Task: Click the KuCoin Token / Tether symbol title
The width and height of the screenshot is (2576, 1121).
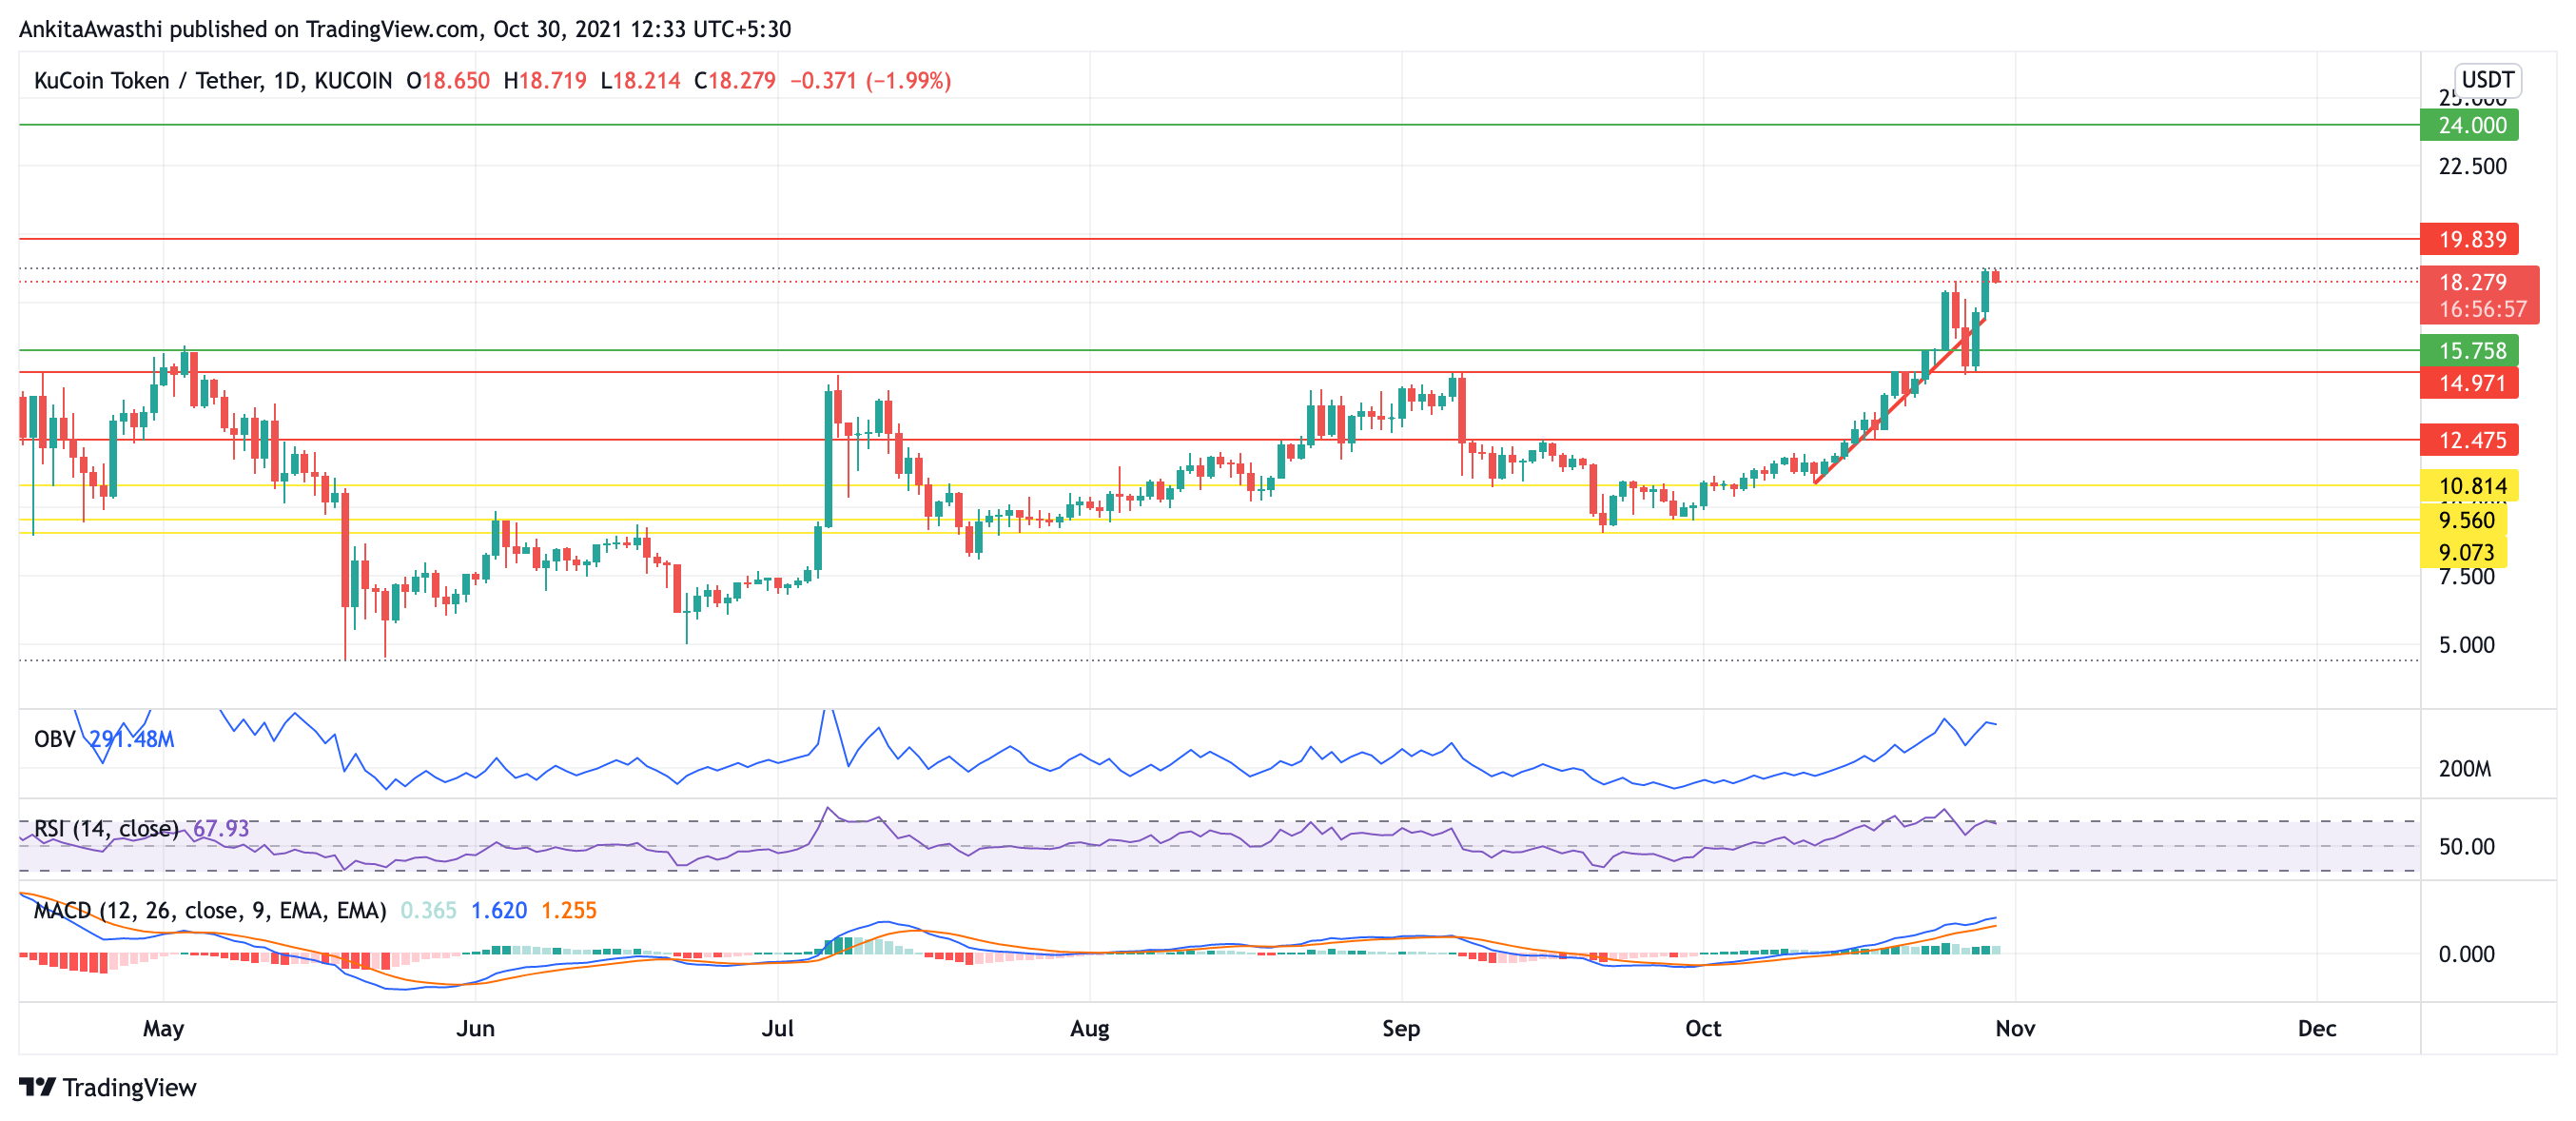Action: click(x=212, y=81)
